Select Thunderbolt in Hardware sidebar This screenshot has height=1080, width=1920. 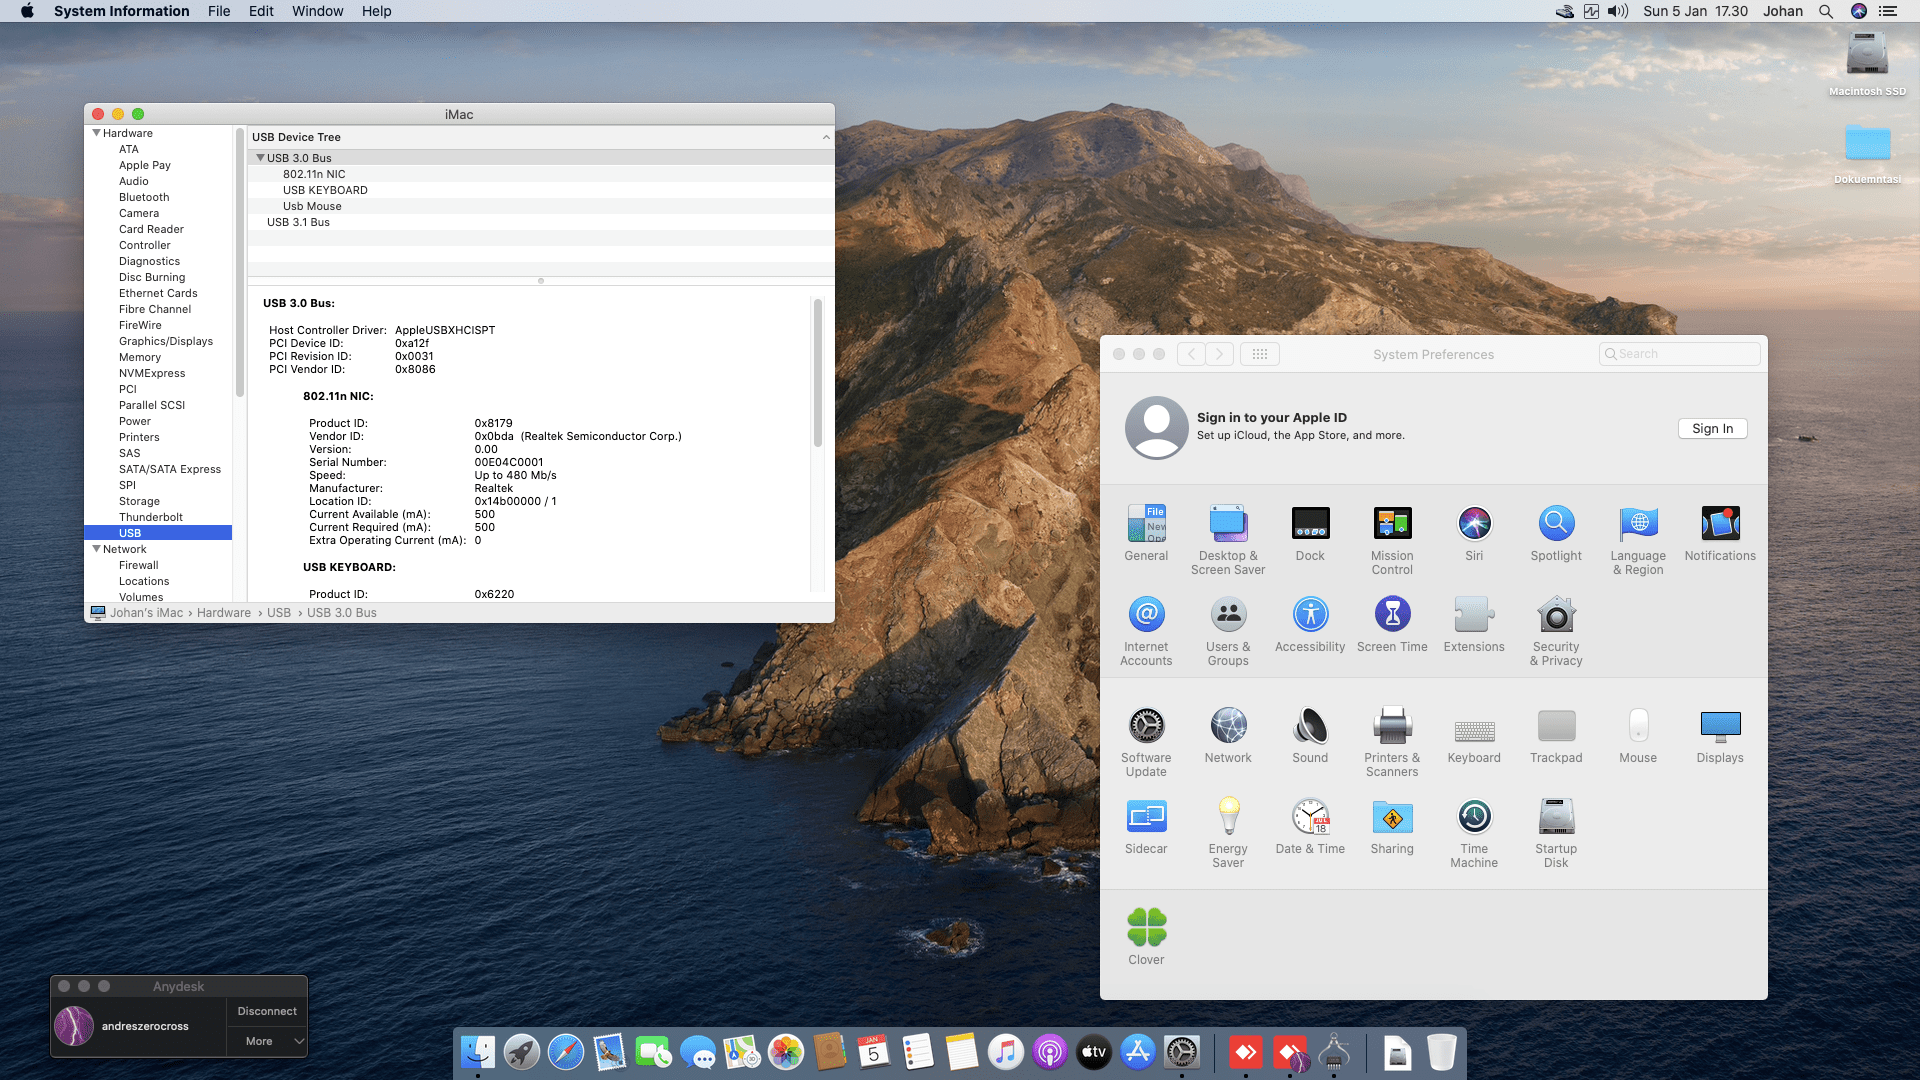(151, 517)
